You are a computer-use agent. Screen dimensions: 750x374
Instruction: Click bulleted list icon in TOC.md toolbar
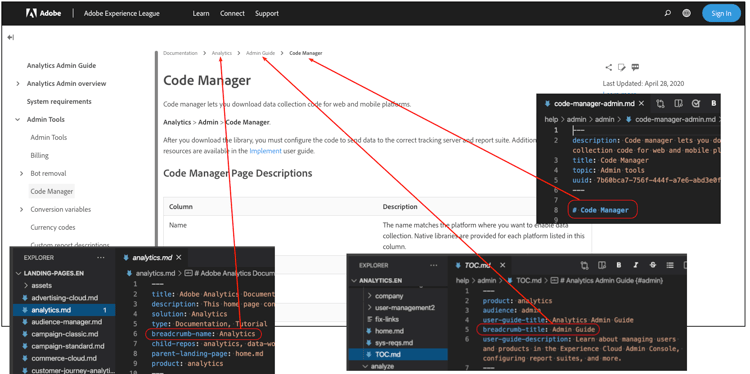[x=670, y=265]
